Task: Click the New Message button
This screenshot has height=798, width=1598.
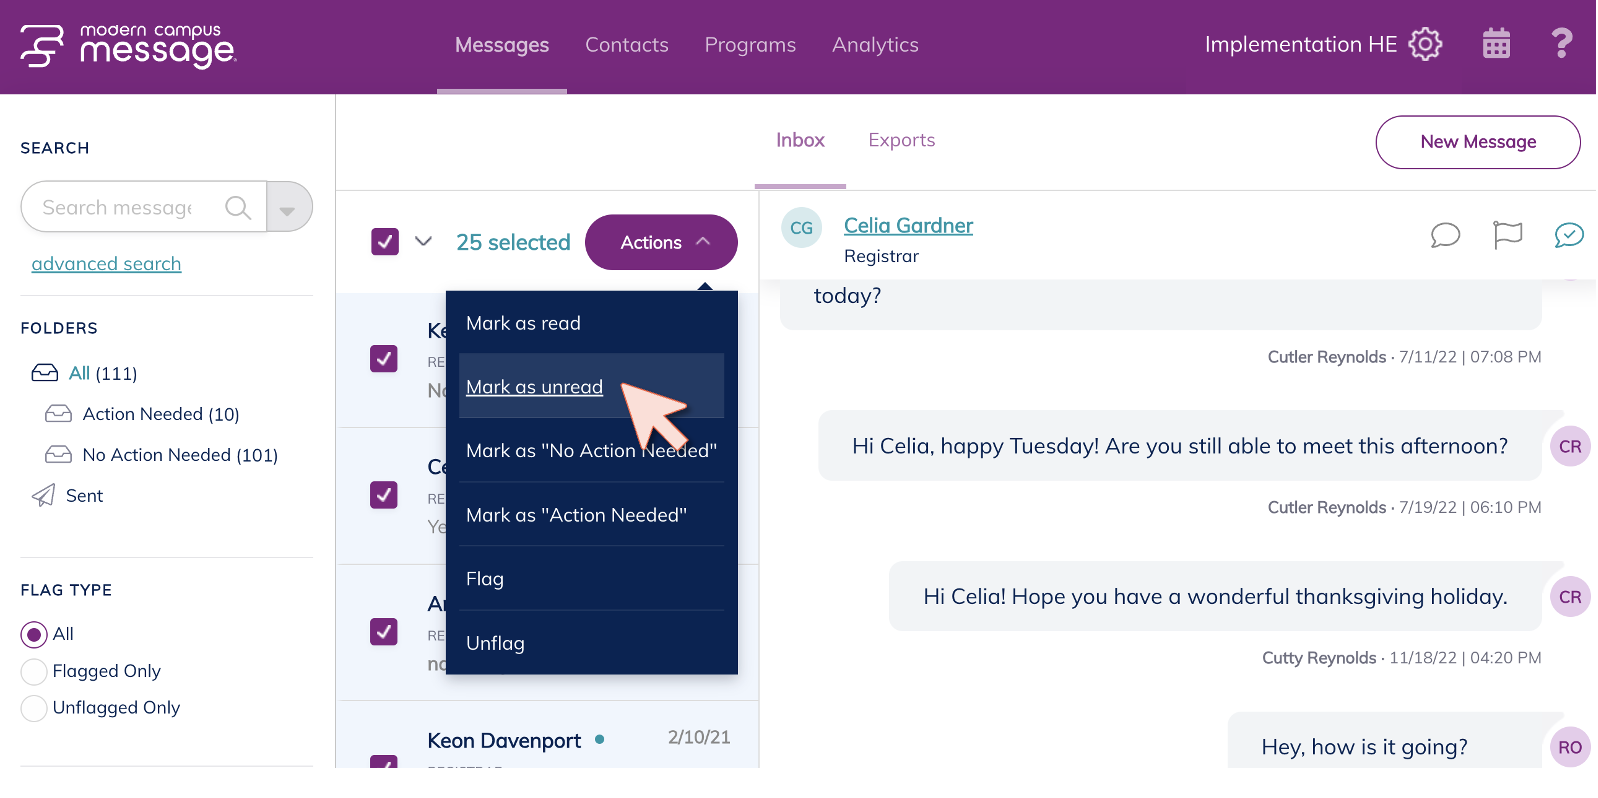Action: pos(1477,142)
